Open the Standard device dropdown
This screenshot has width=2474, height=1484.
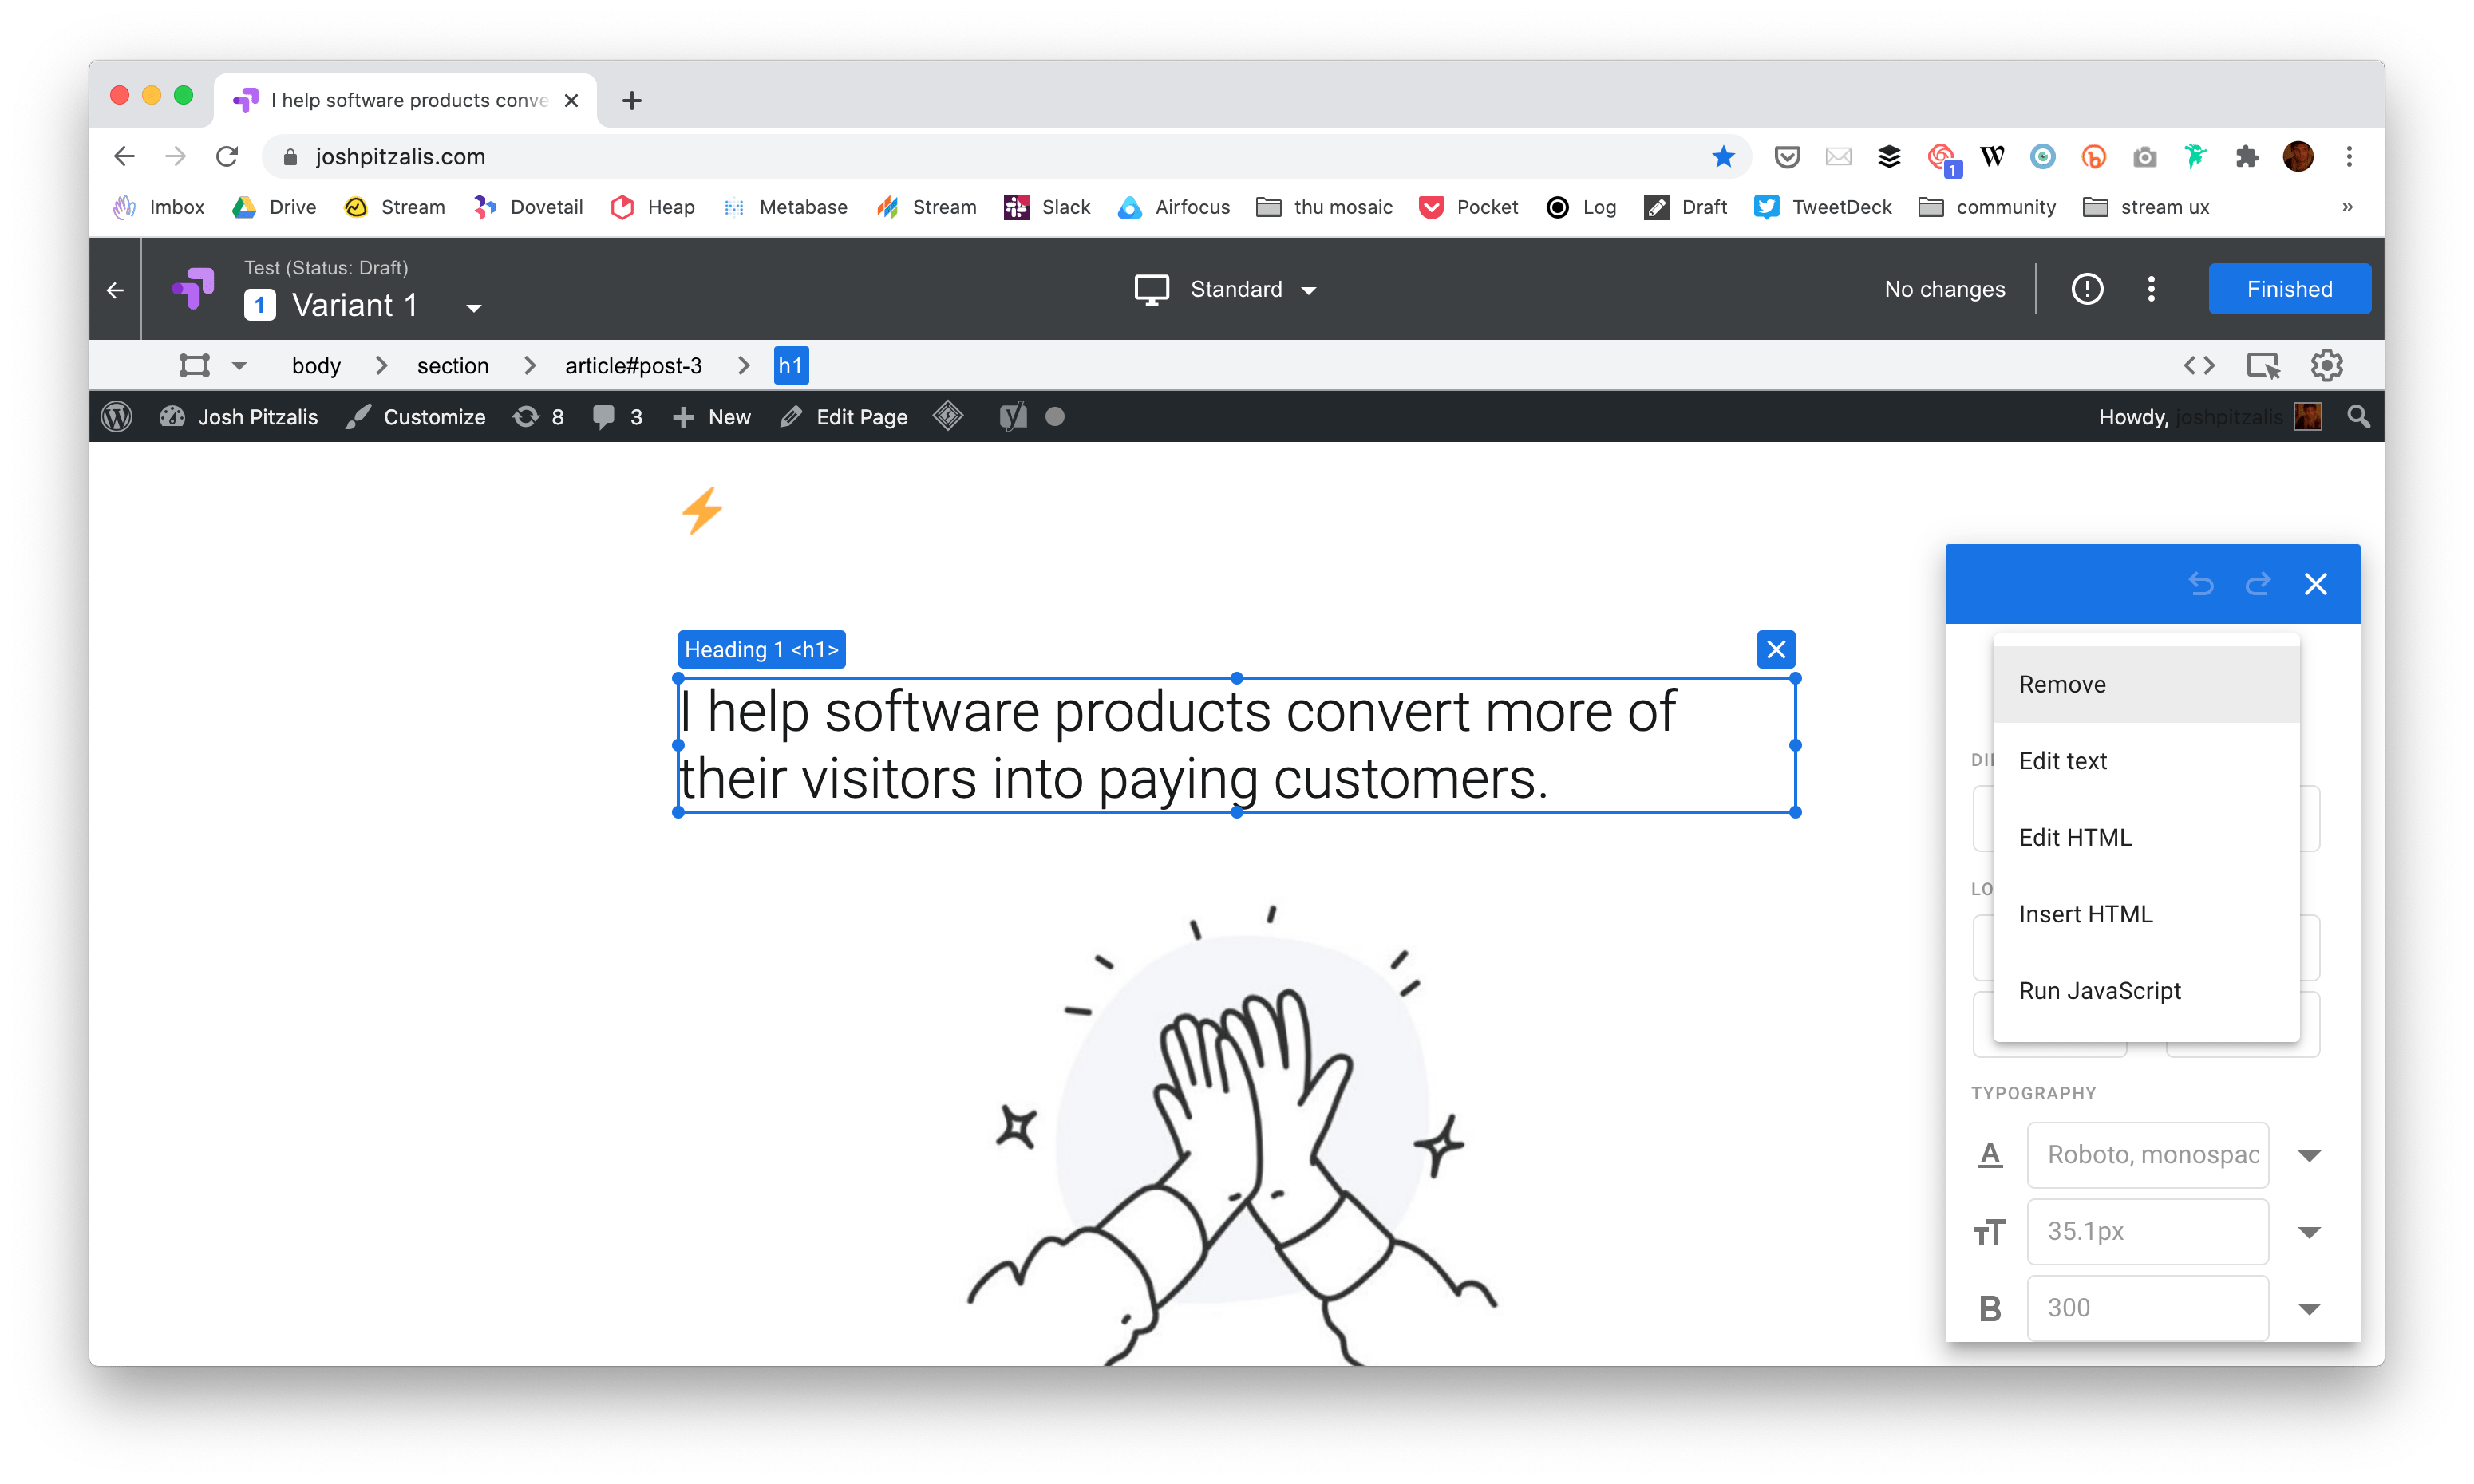(x=1226, y=290)
